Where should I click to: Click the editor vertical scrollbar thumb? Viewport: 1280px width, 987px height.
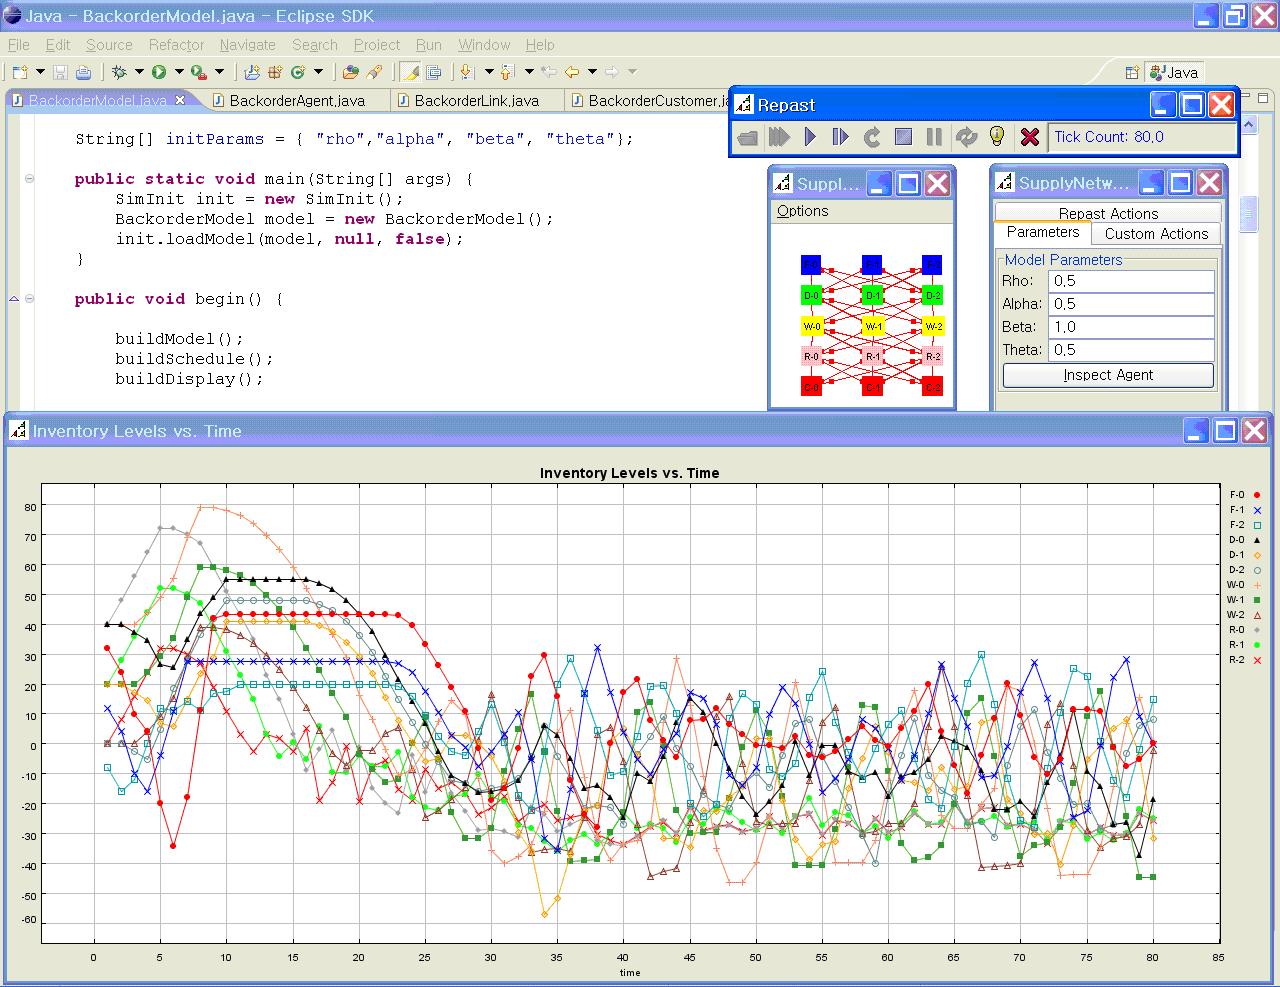pos(1248,215)
